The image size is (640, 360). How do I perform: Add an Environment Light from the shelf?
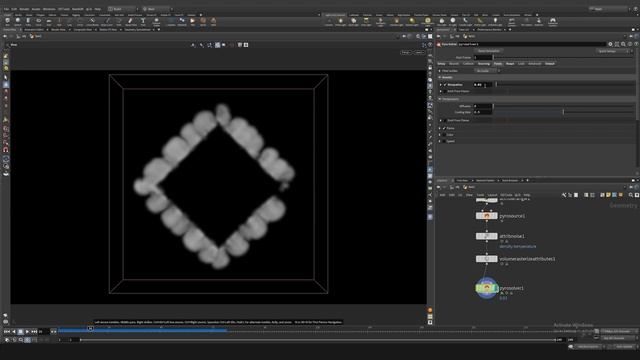click(427, 21)
